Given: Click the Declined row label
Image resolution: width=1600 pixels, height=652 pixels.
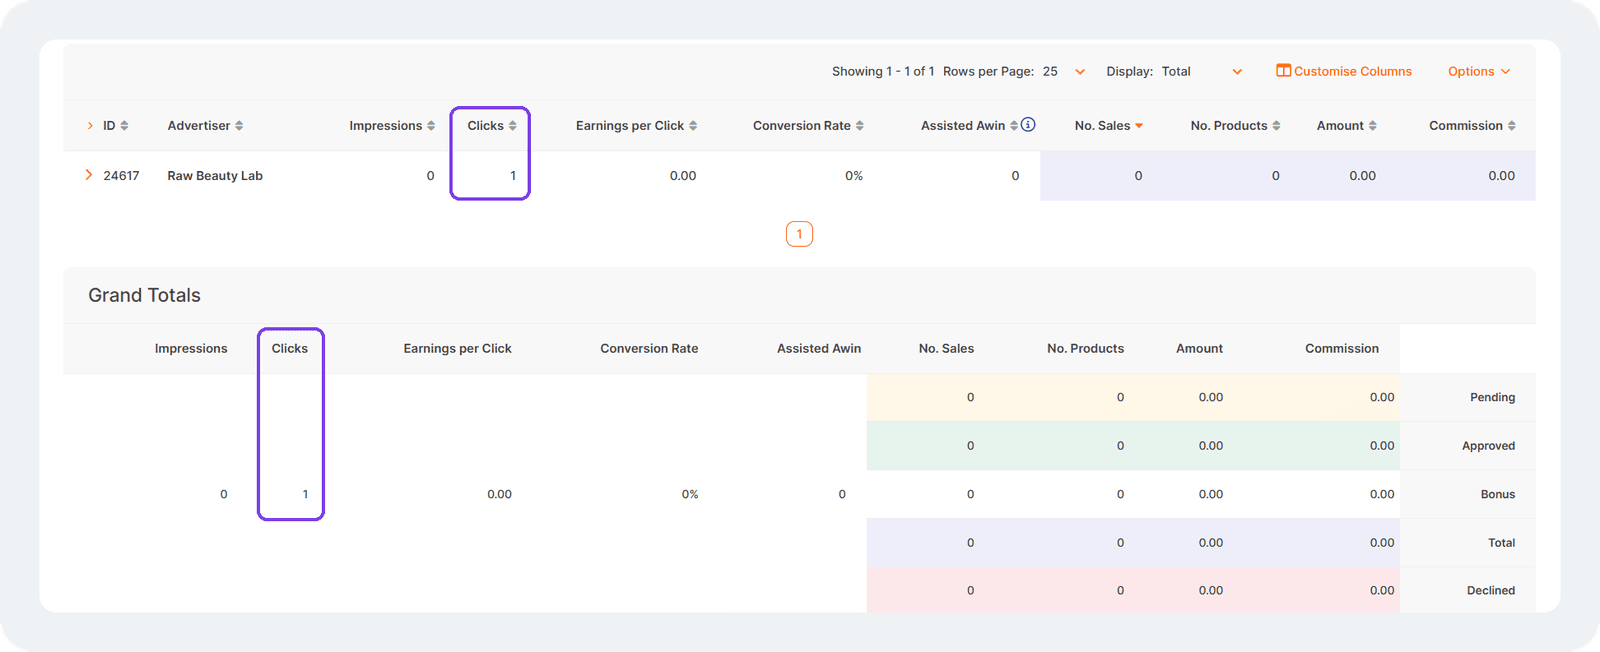Looking at the screenshot, I should point(1490,591).
